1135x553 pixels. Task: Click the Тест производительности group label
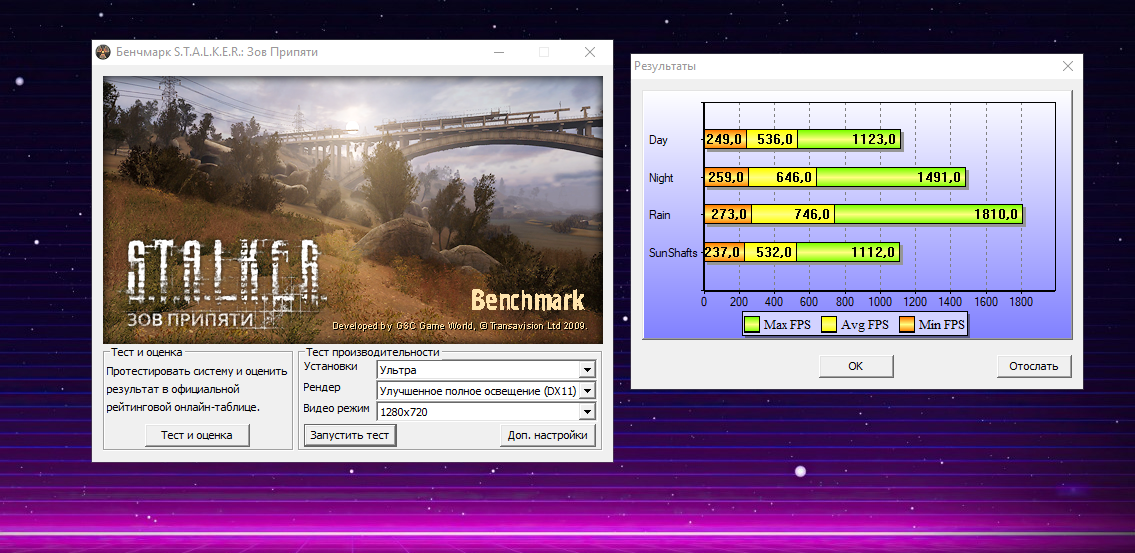(373, 353)
